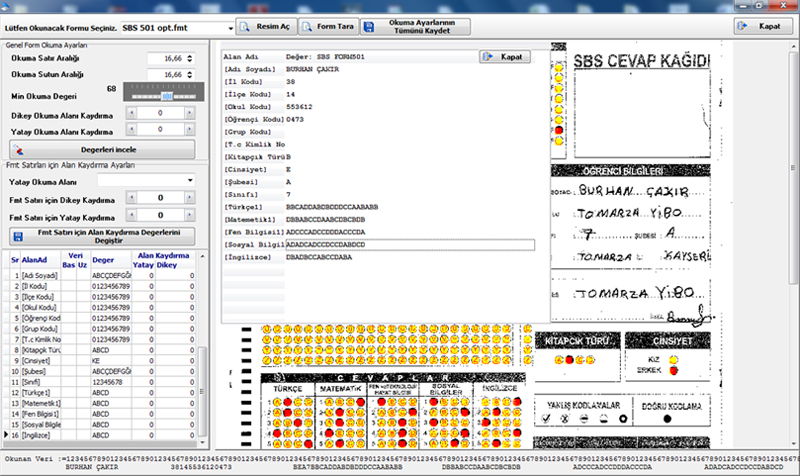800x476 pixels.
Task: Close the data panel with its Kapat button
Action: [505, 57]
